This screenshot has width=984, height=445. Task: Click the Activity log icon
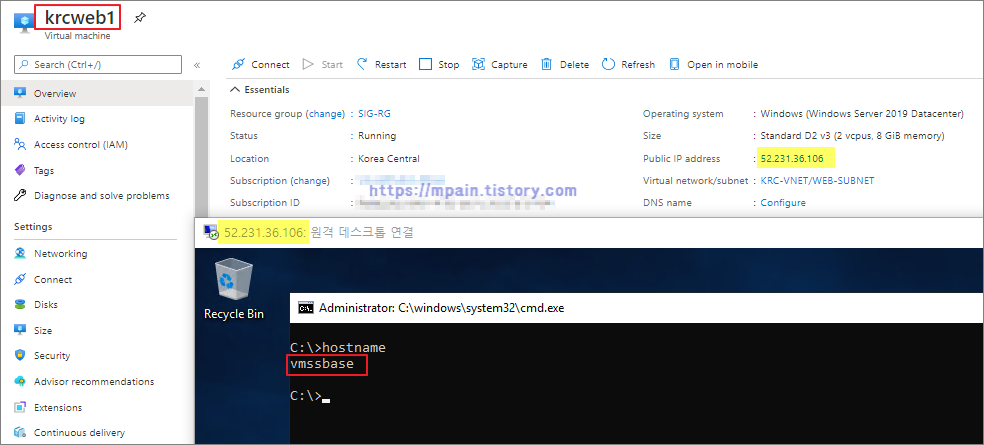20,119
